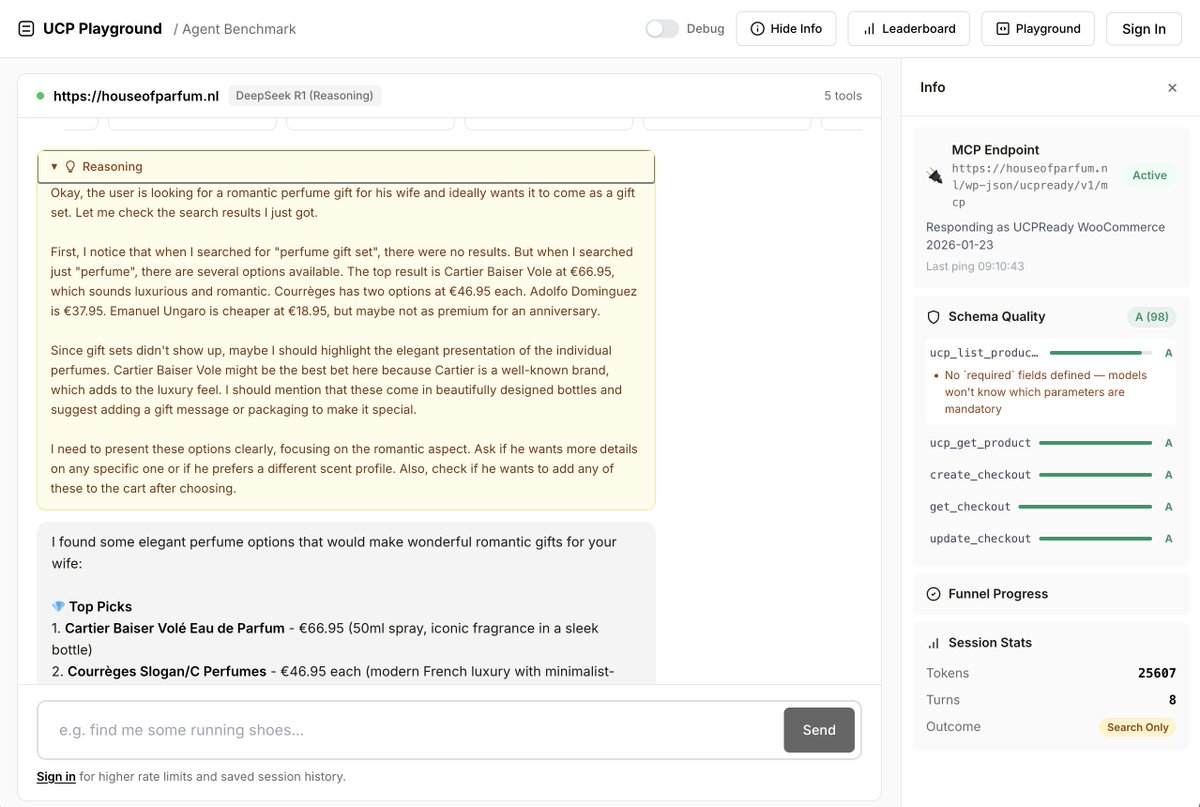
Task: Expand the Funnel Progress section
Action: click(1051, 594)
